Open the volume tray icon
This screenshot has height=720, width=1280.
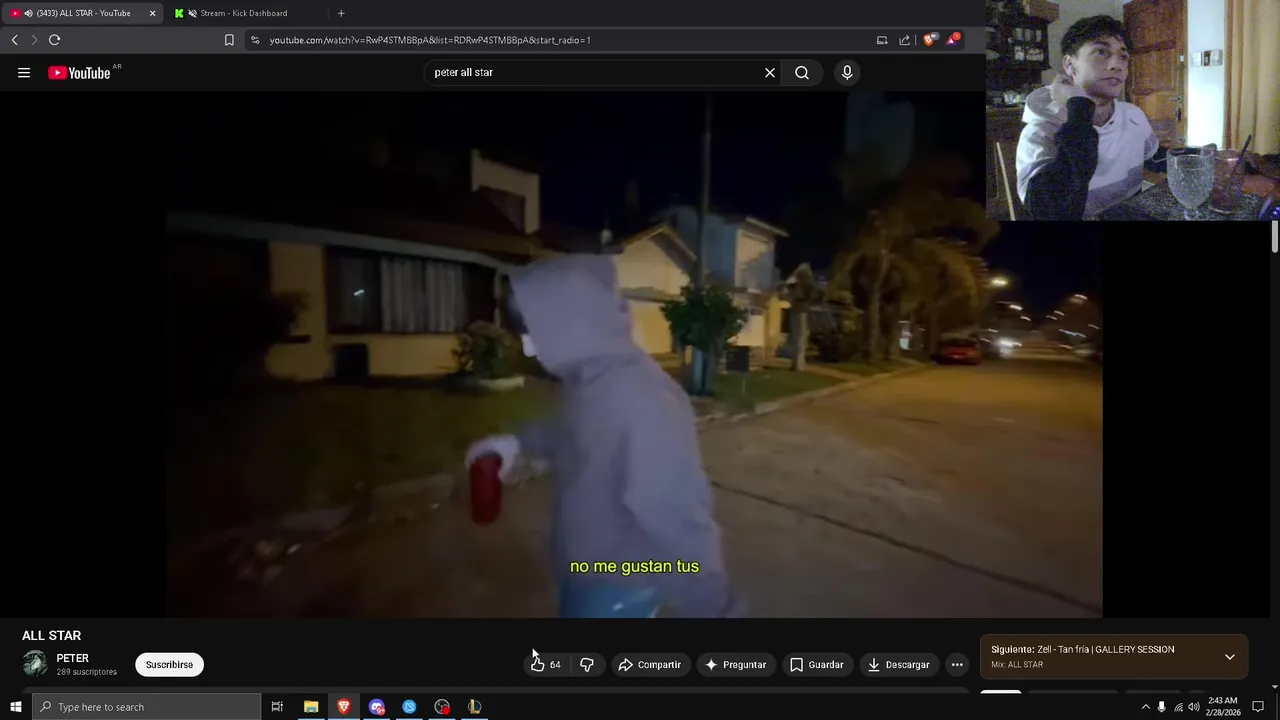pos(1193,707)
